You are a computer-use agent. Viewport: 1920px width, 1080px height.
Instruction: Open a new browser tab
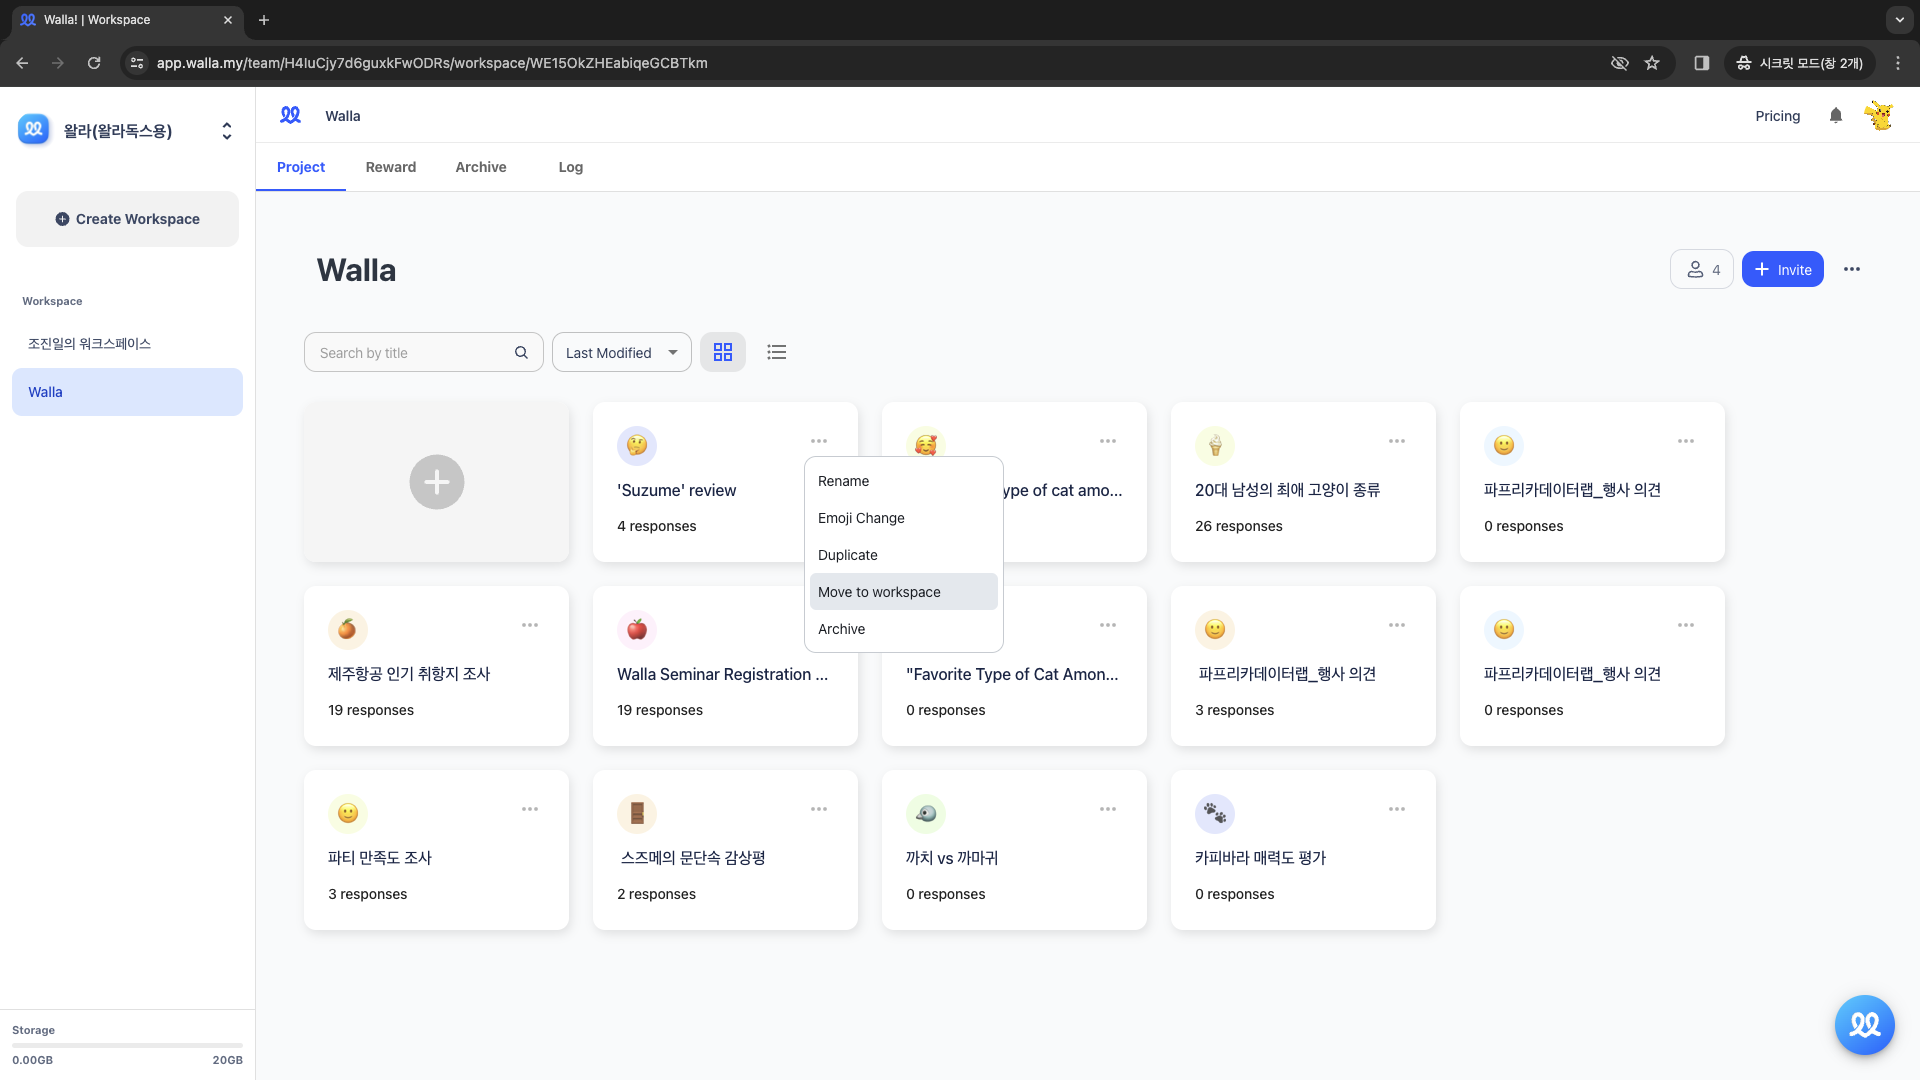pos(264,20)
